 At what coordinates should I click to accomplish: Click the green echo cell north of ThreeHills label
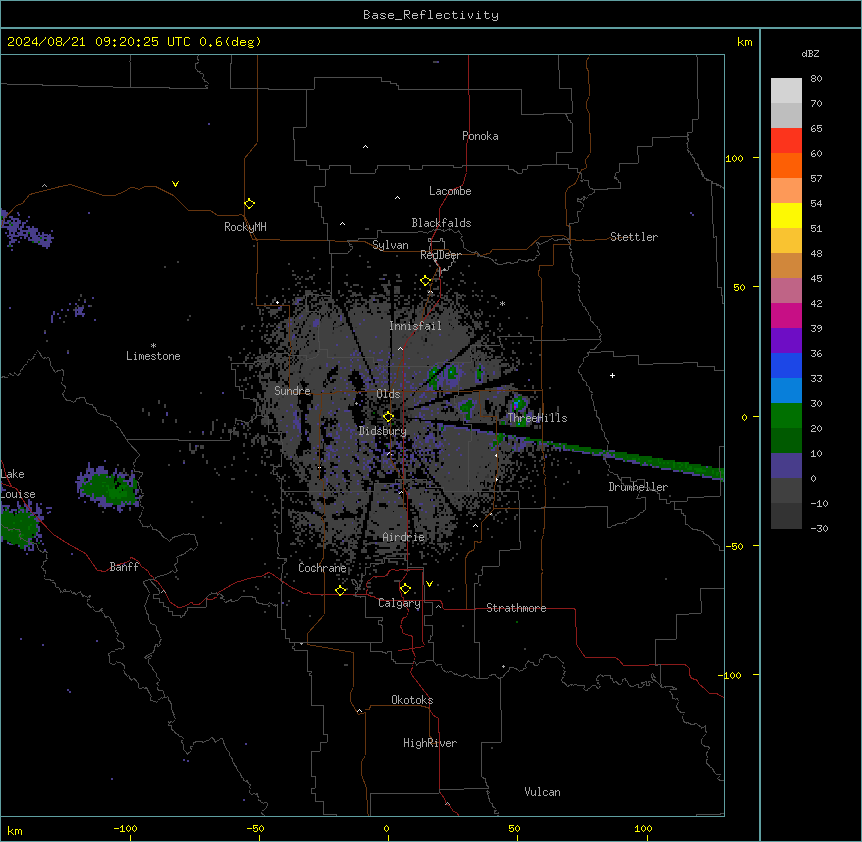tap(518, 404)
